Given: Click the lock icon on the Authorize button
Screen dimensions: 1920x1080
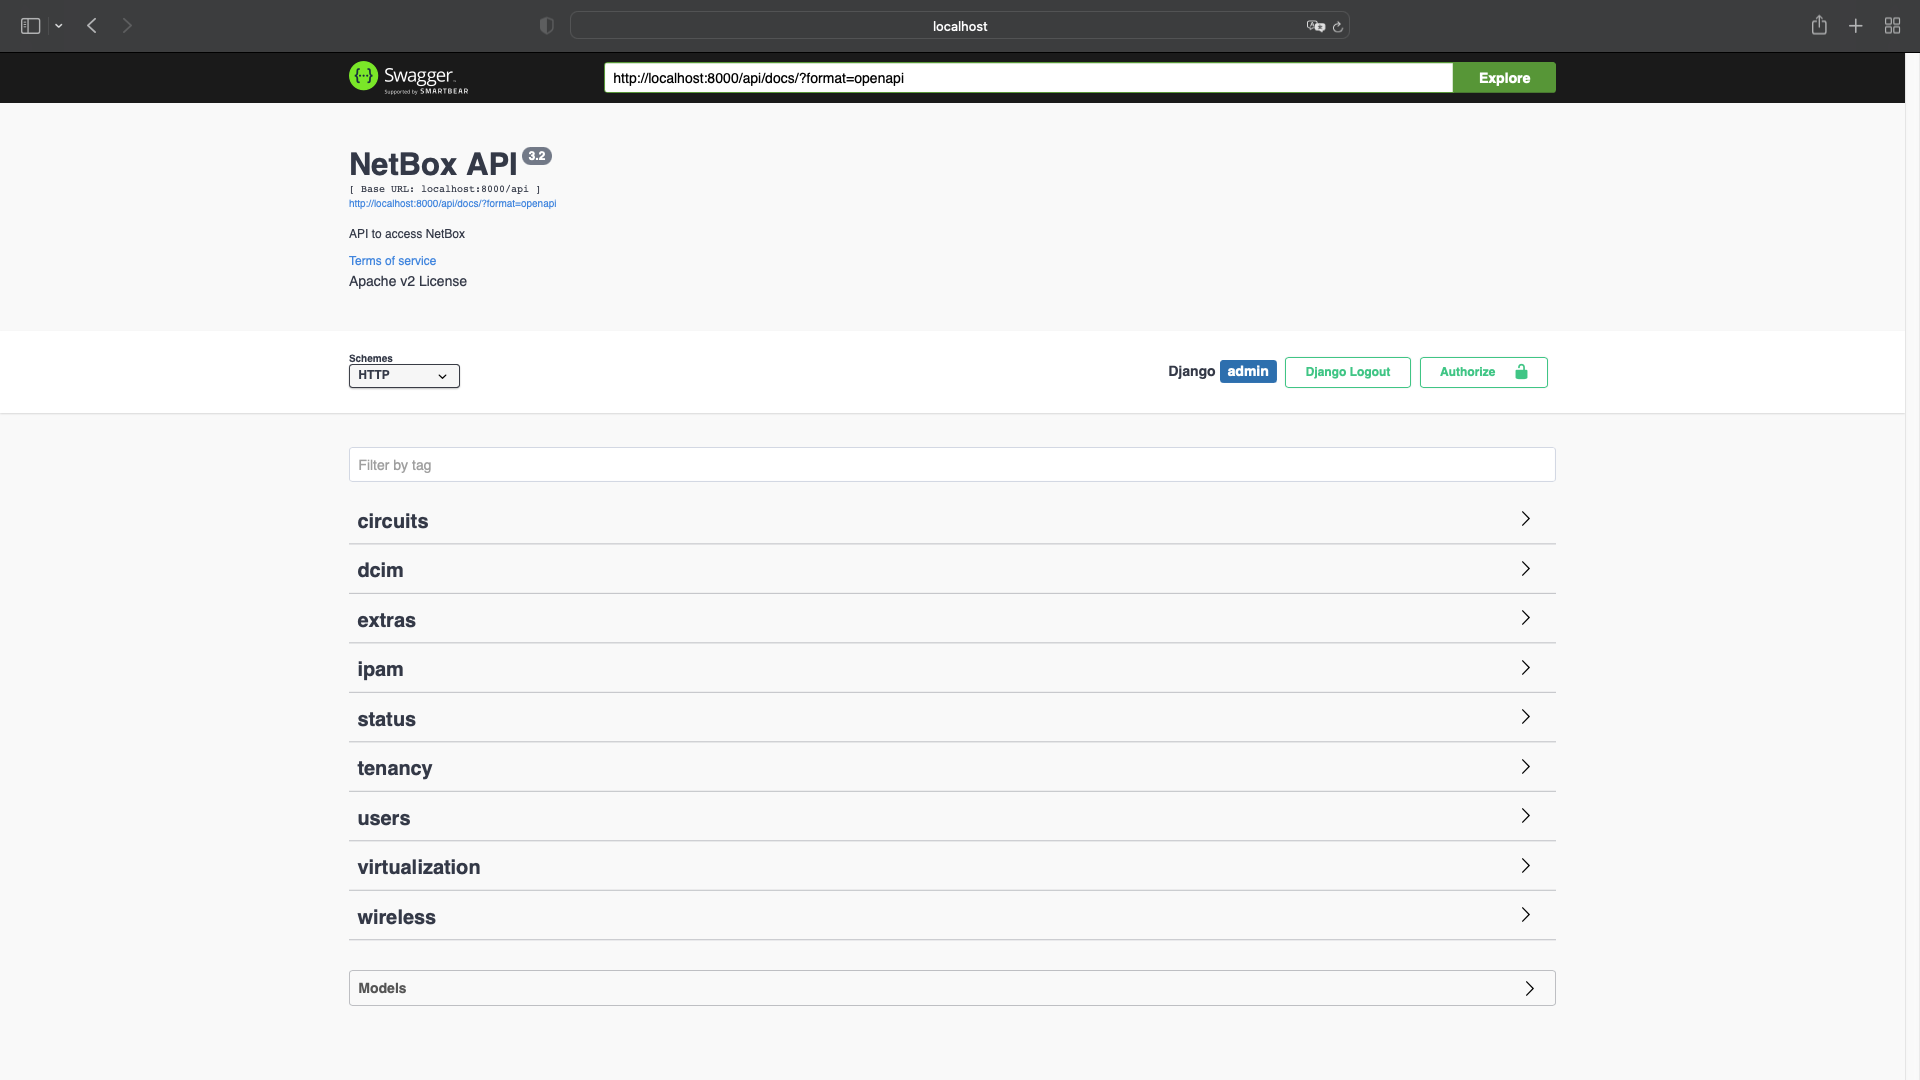Looking at the screenshot, I should [x=1521, y=371].
